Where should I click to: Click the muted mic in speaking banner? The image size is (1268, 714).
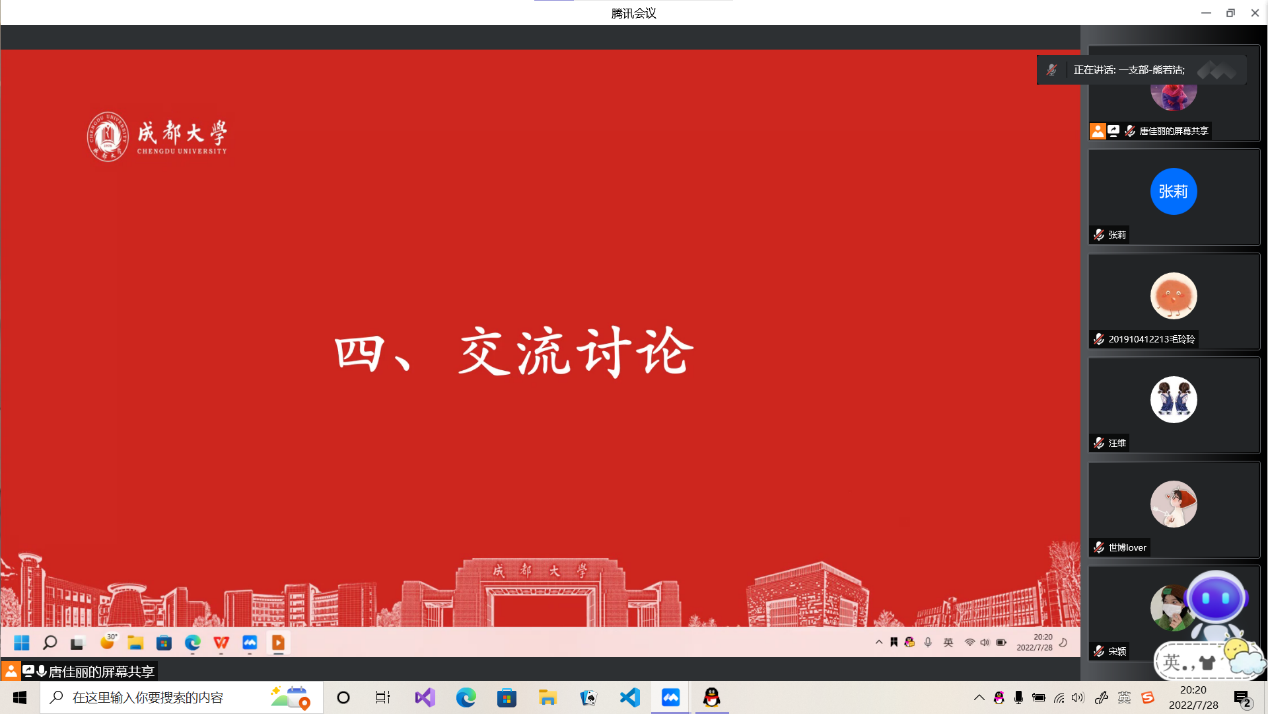tap(1051, 70)
